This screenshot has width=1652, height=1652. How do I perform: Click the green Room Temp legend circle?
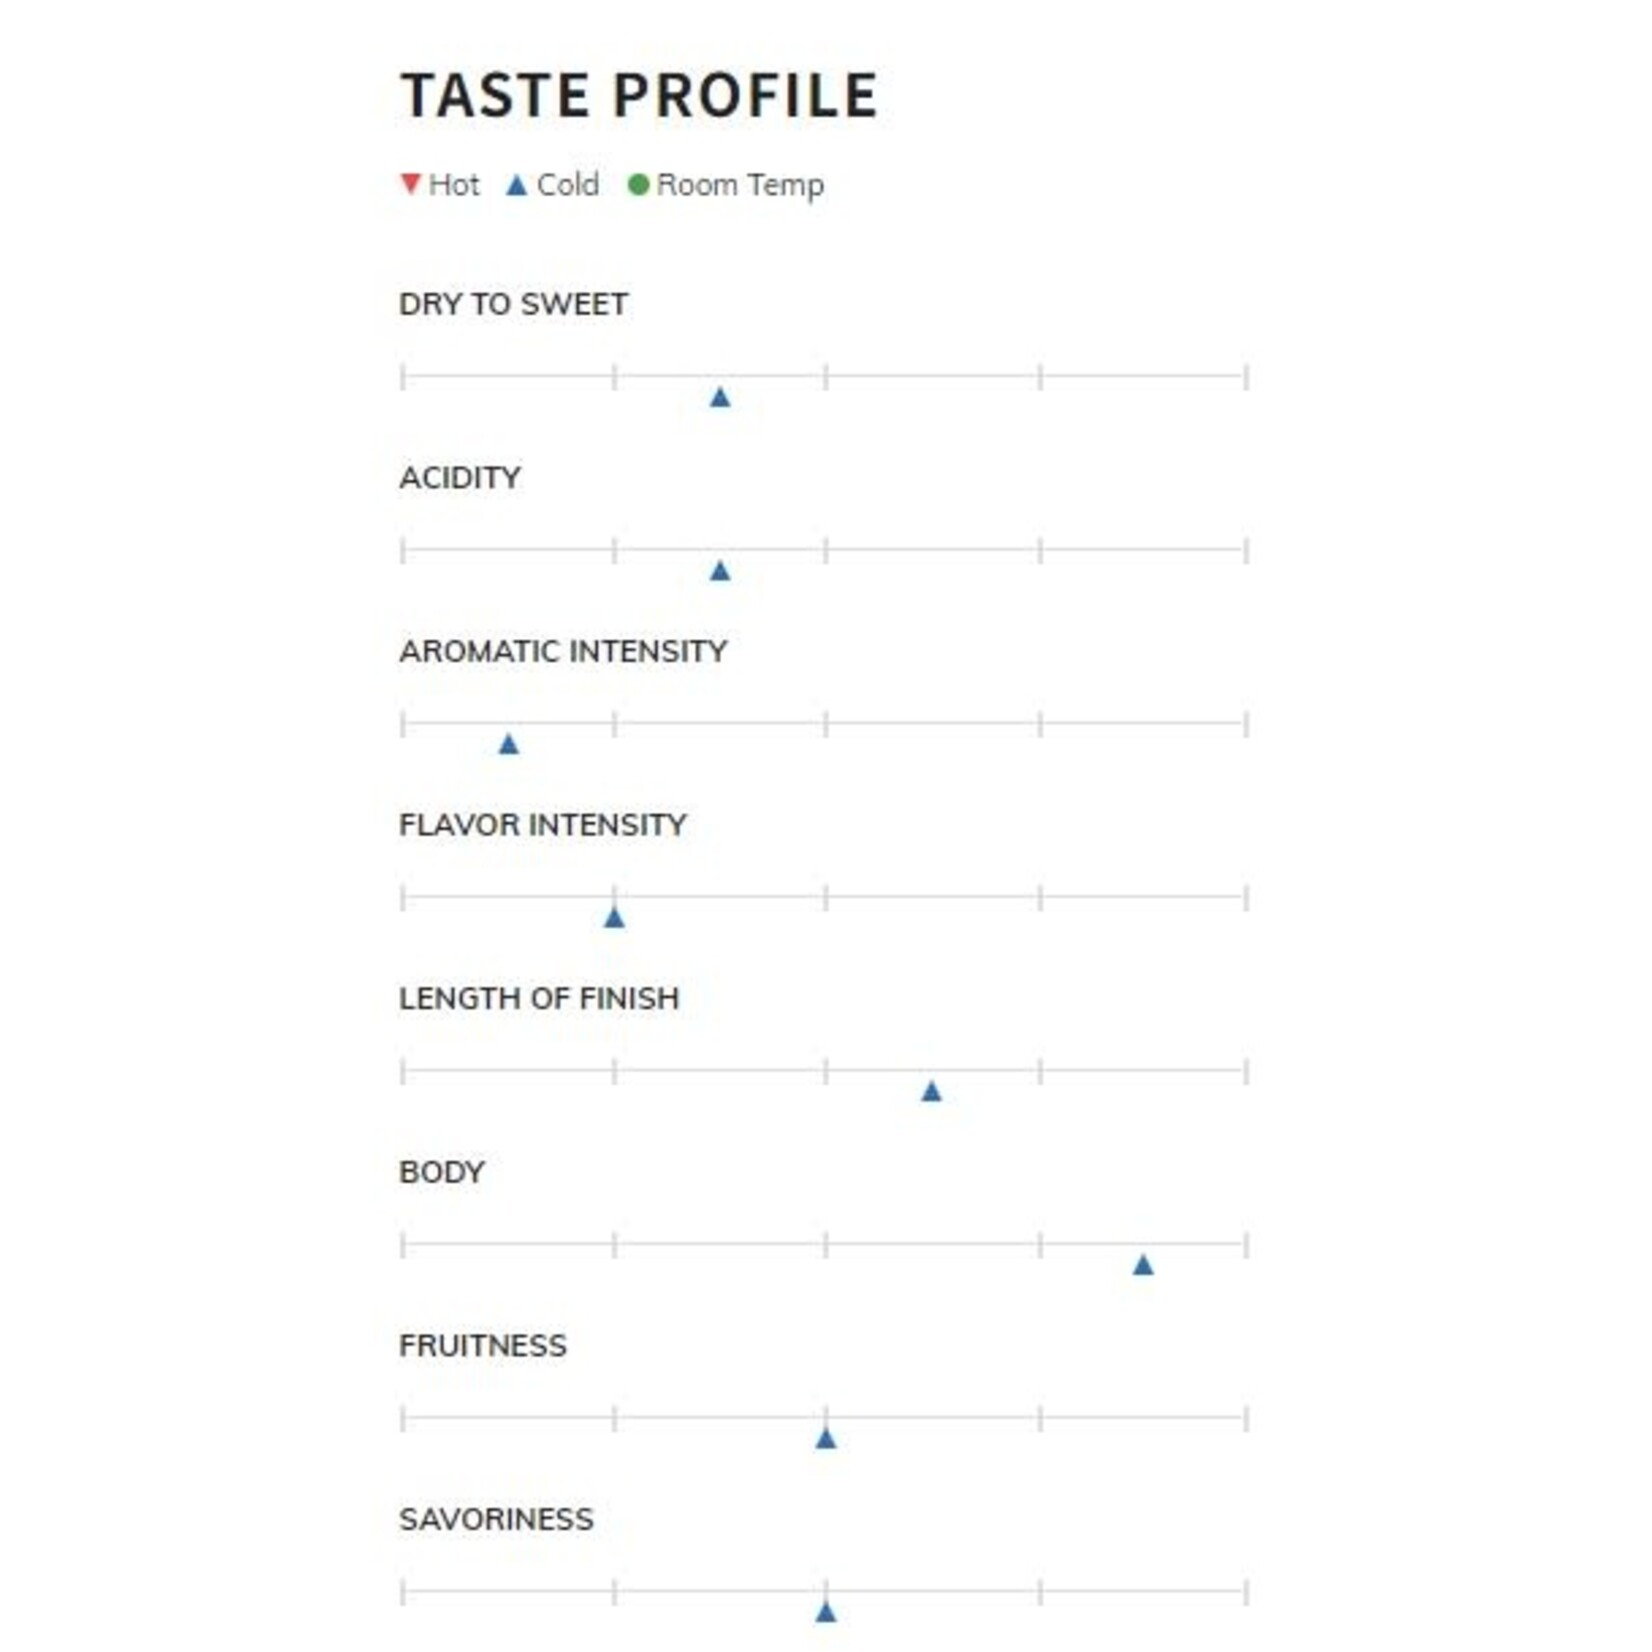tap(638, 185)
